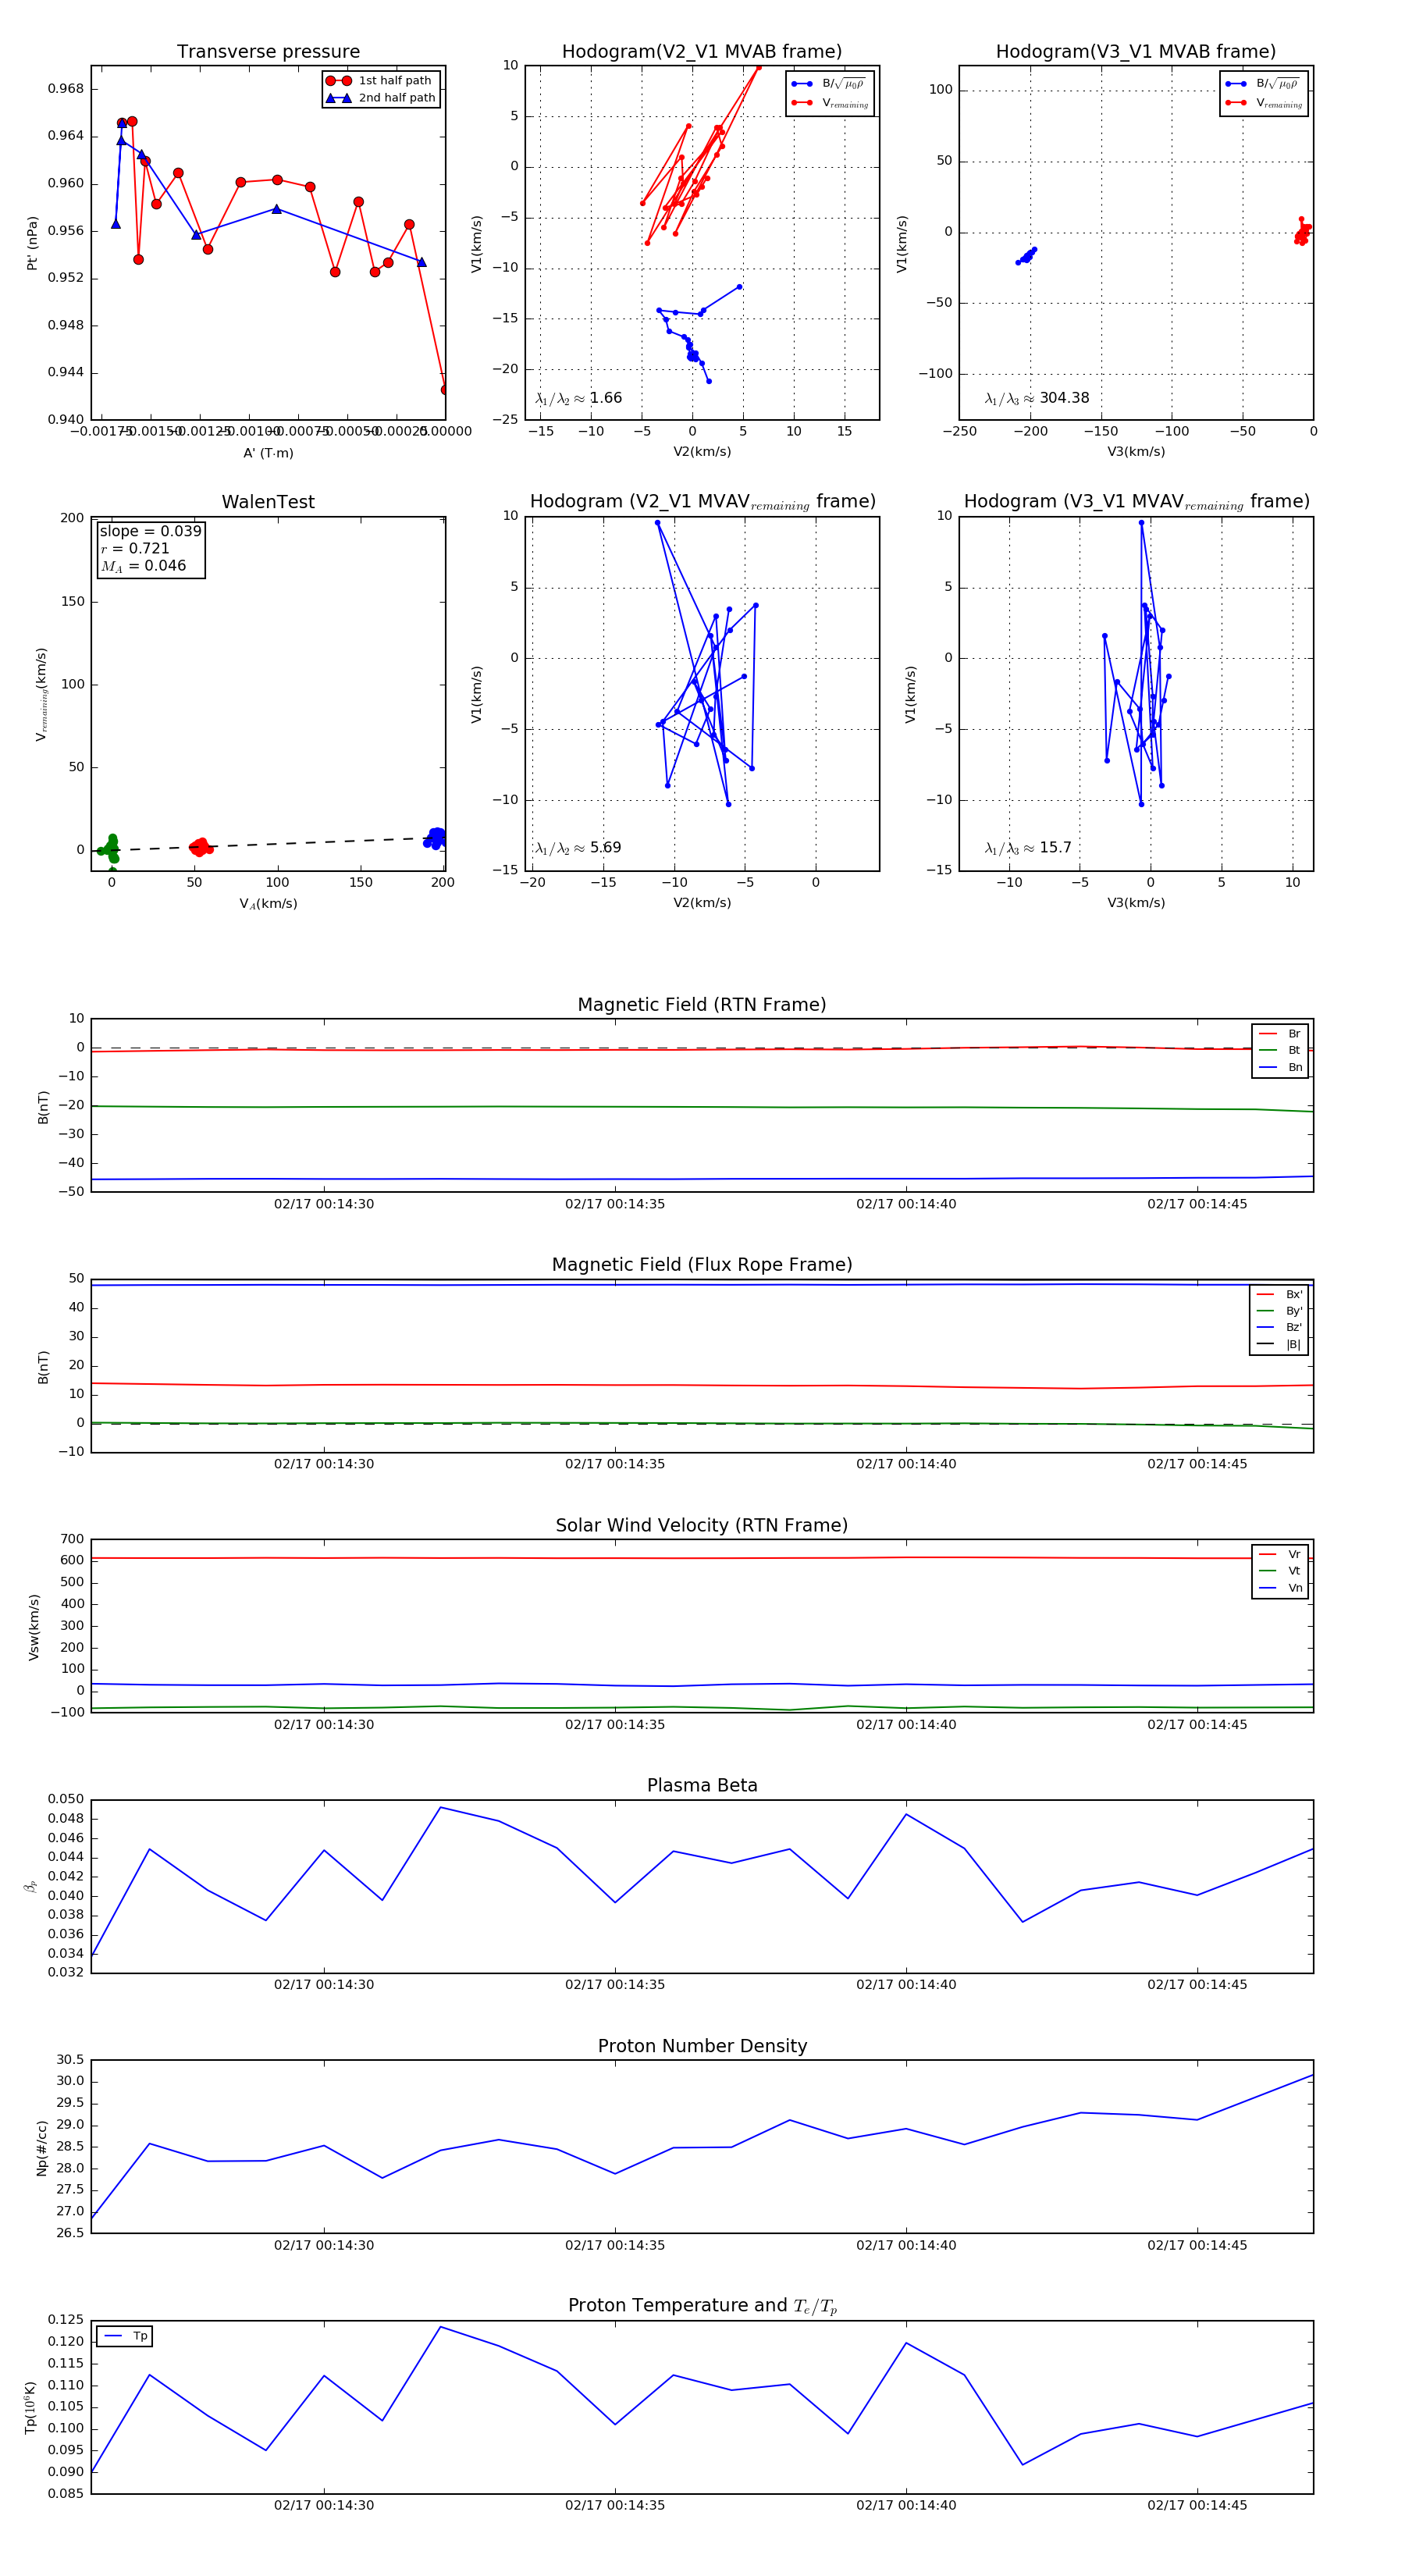Select the "Bn" legend entry

(x=1280, y=1068)
